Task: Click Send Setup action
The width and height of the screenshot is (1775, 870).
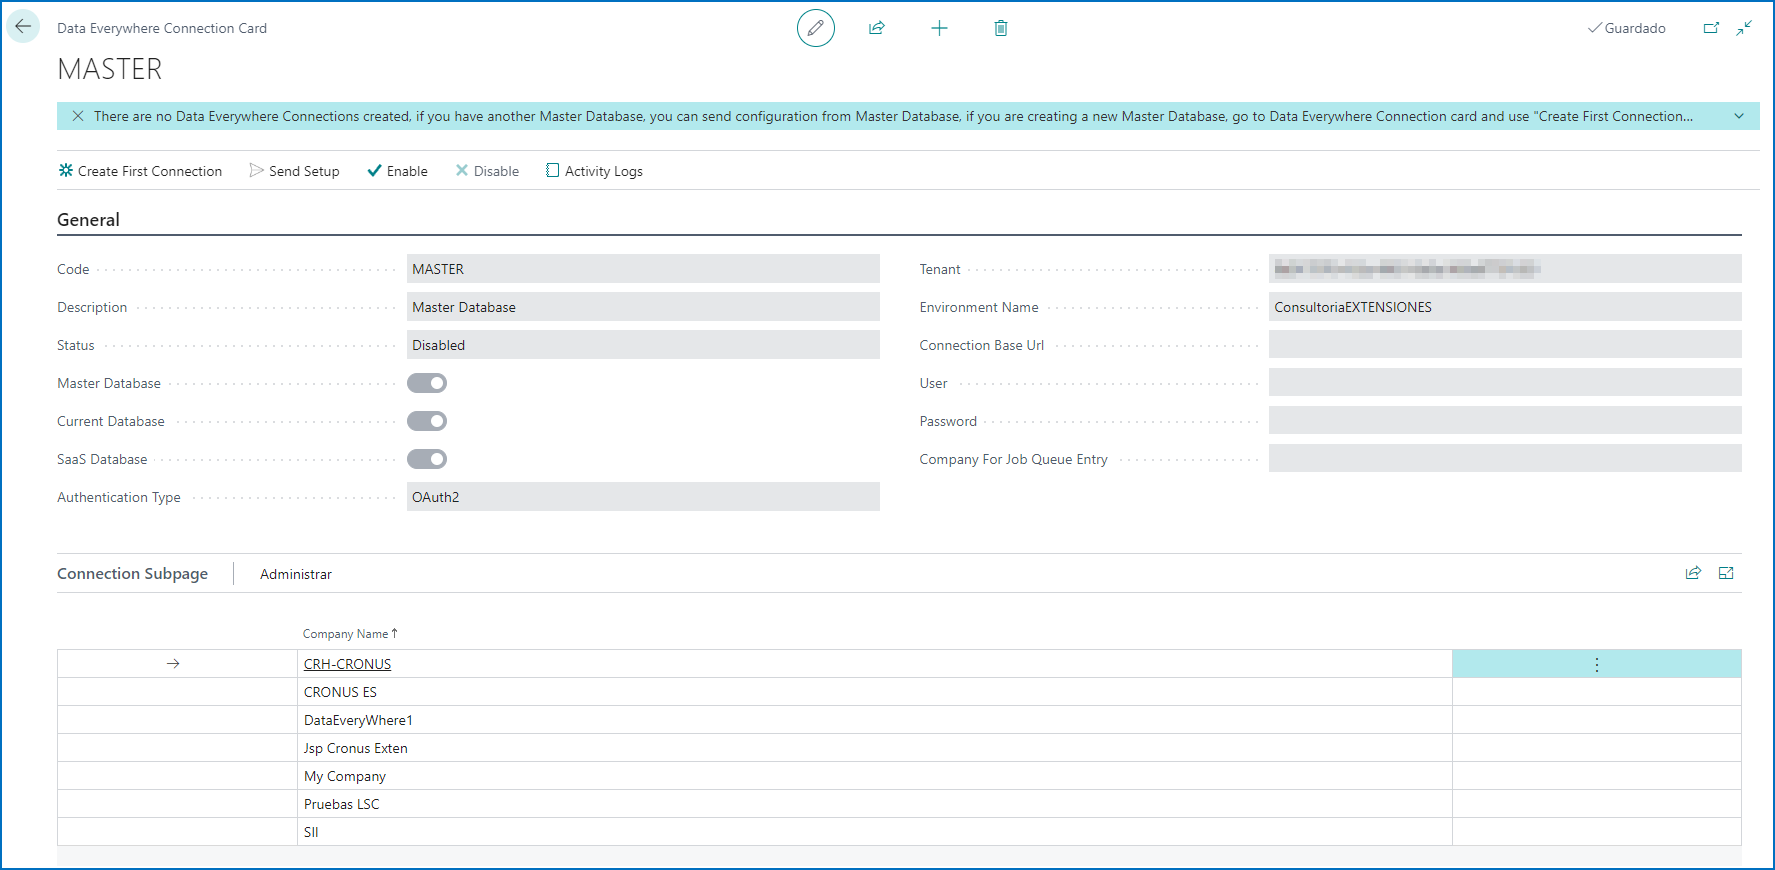Action: pyautogui.click(x=294, y=171)
